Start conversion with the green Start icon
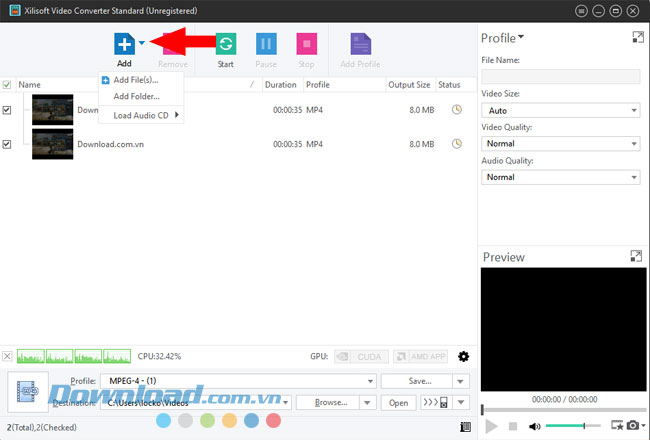The height and width of the screenshot is (440, 650). (226, 44)
